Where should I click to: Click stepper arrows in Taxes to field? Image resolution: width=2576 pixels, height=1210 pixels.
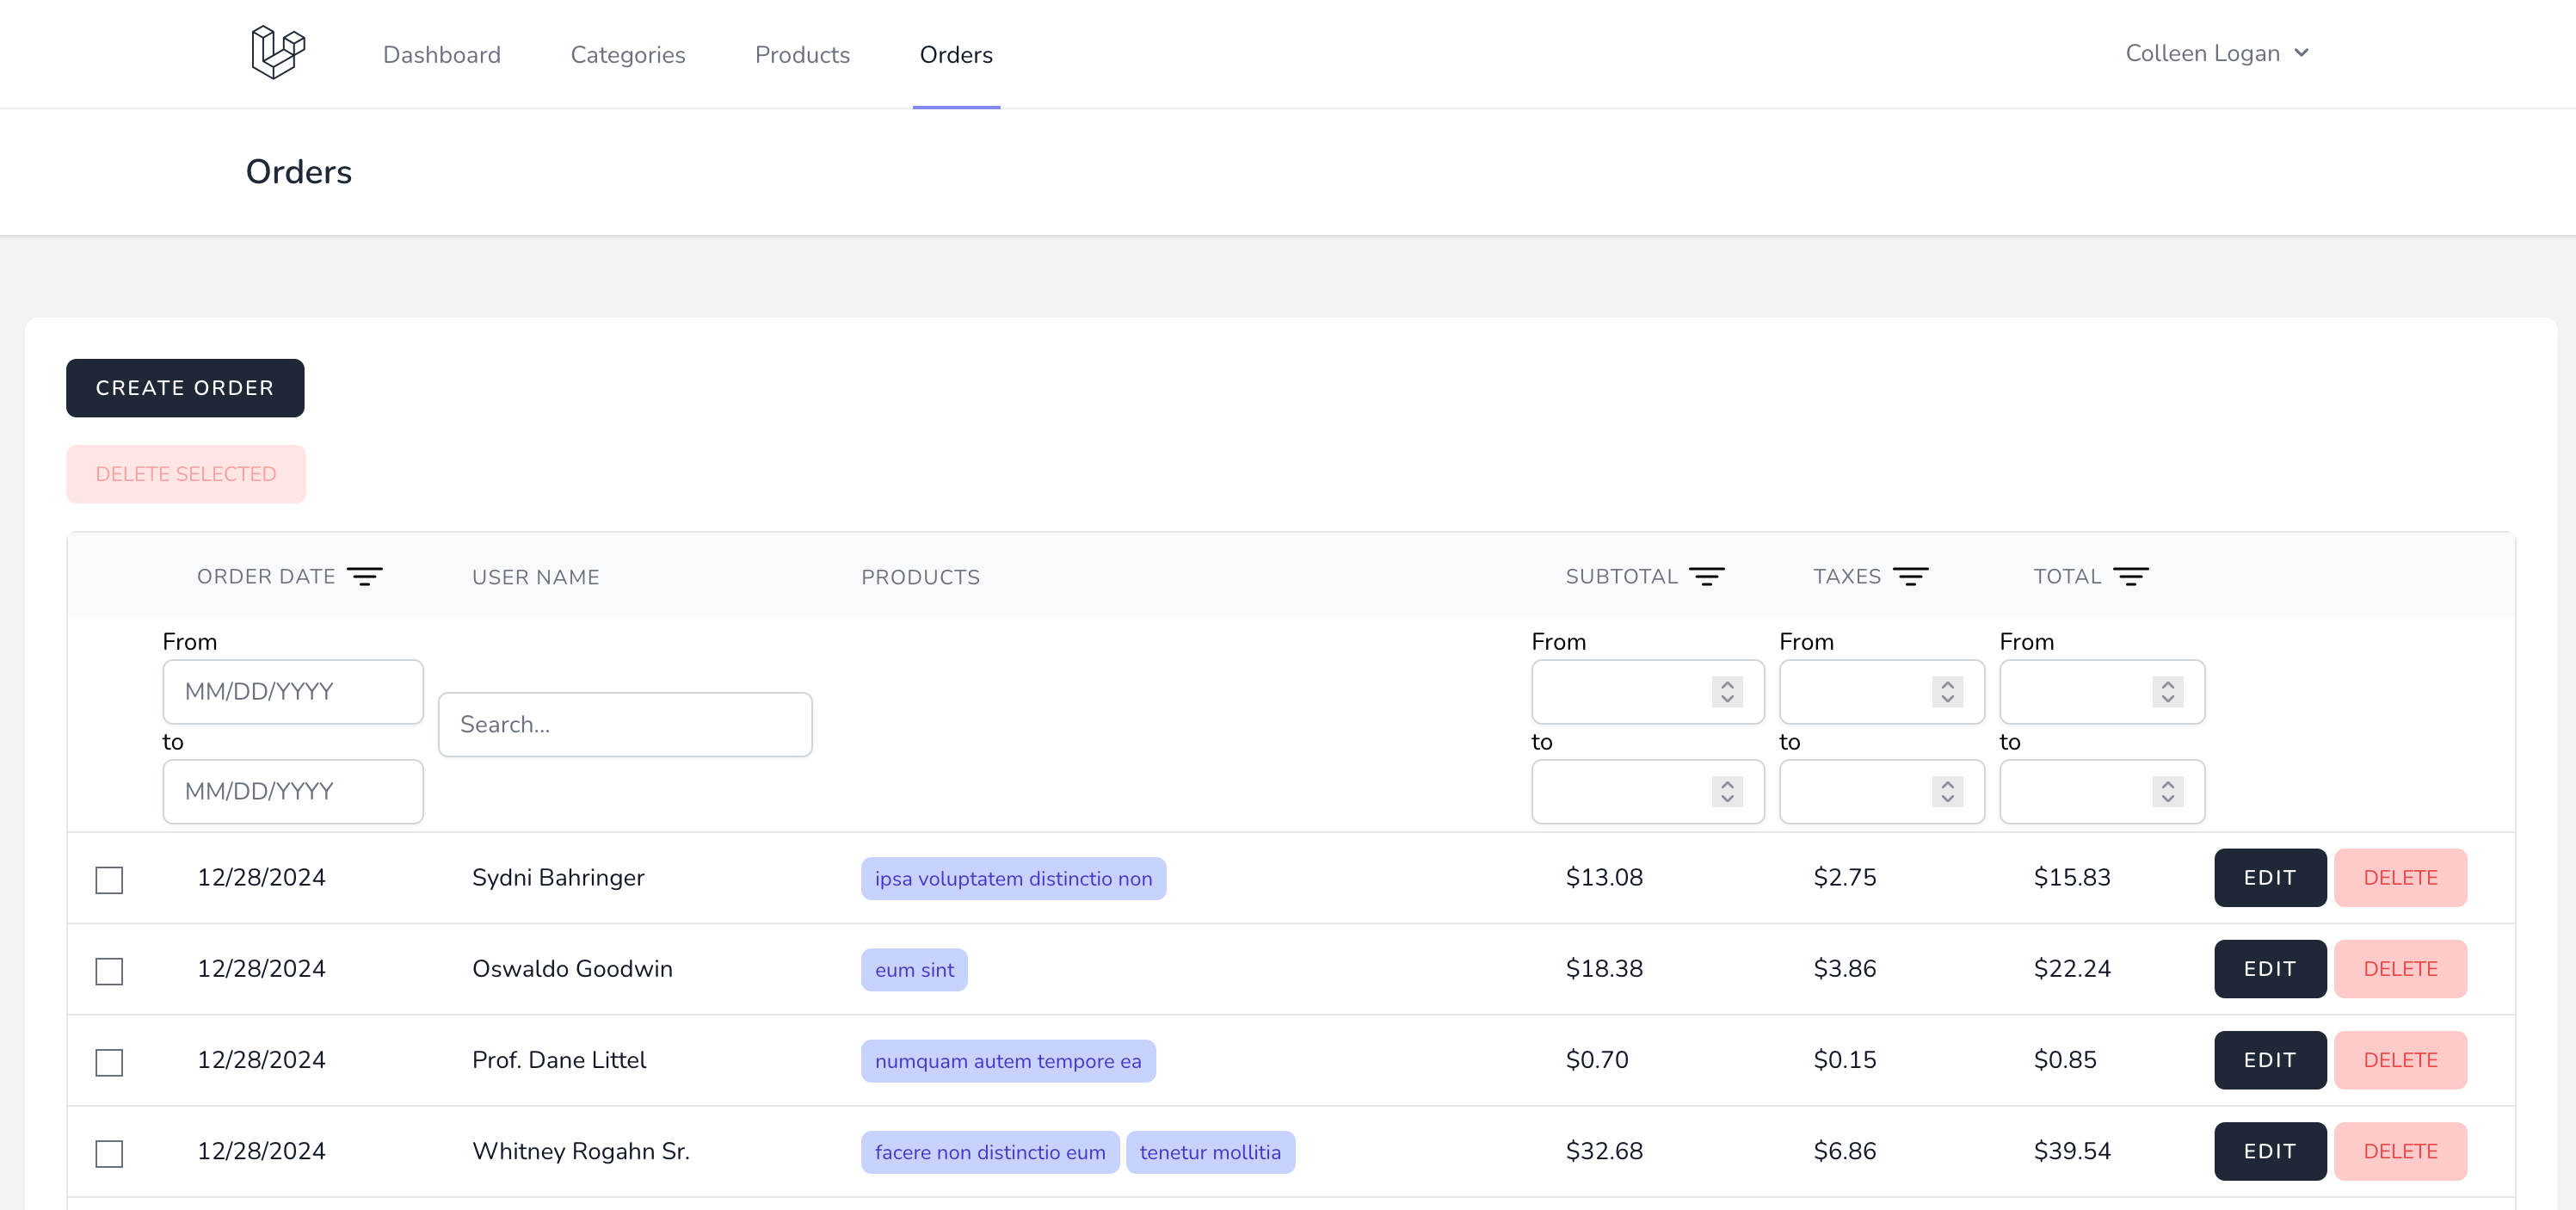(1947, 792)
